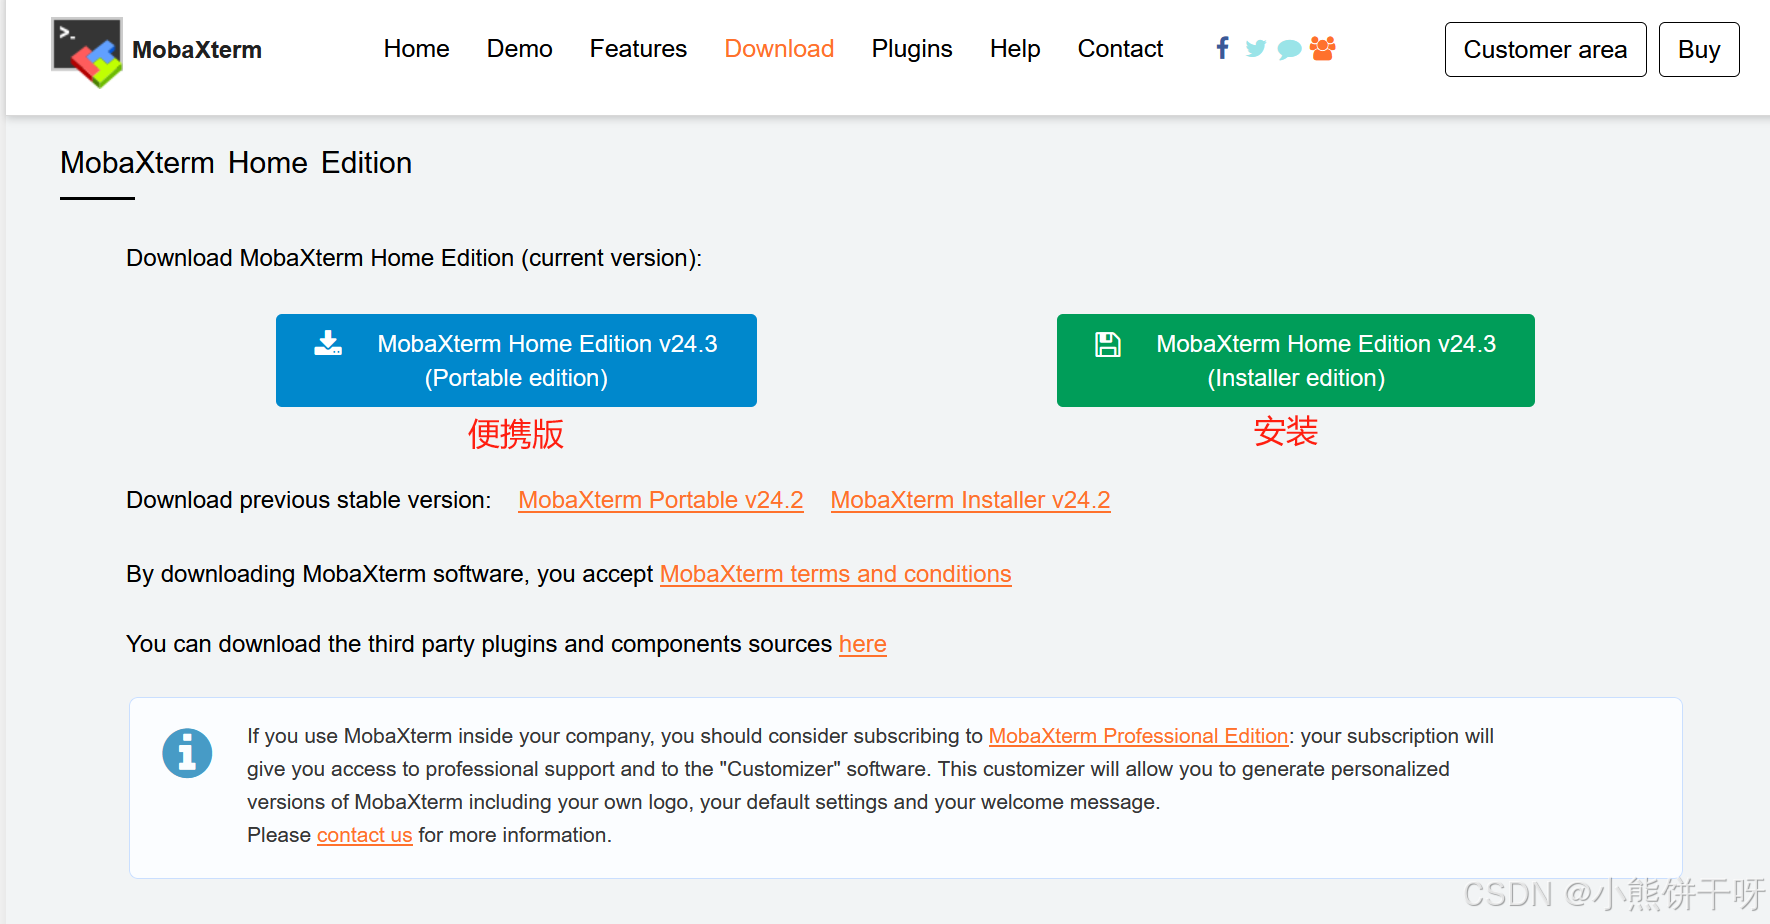Go to the Home menu item
1770x924 pixels.
416,49
